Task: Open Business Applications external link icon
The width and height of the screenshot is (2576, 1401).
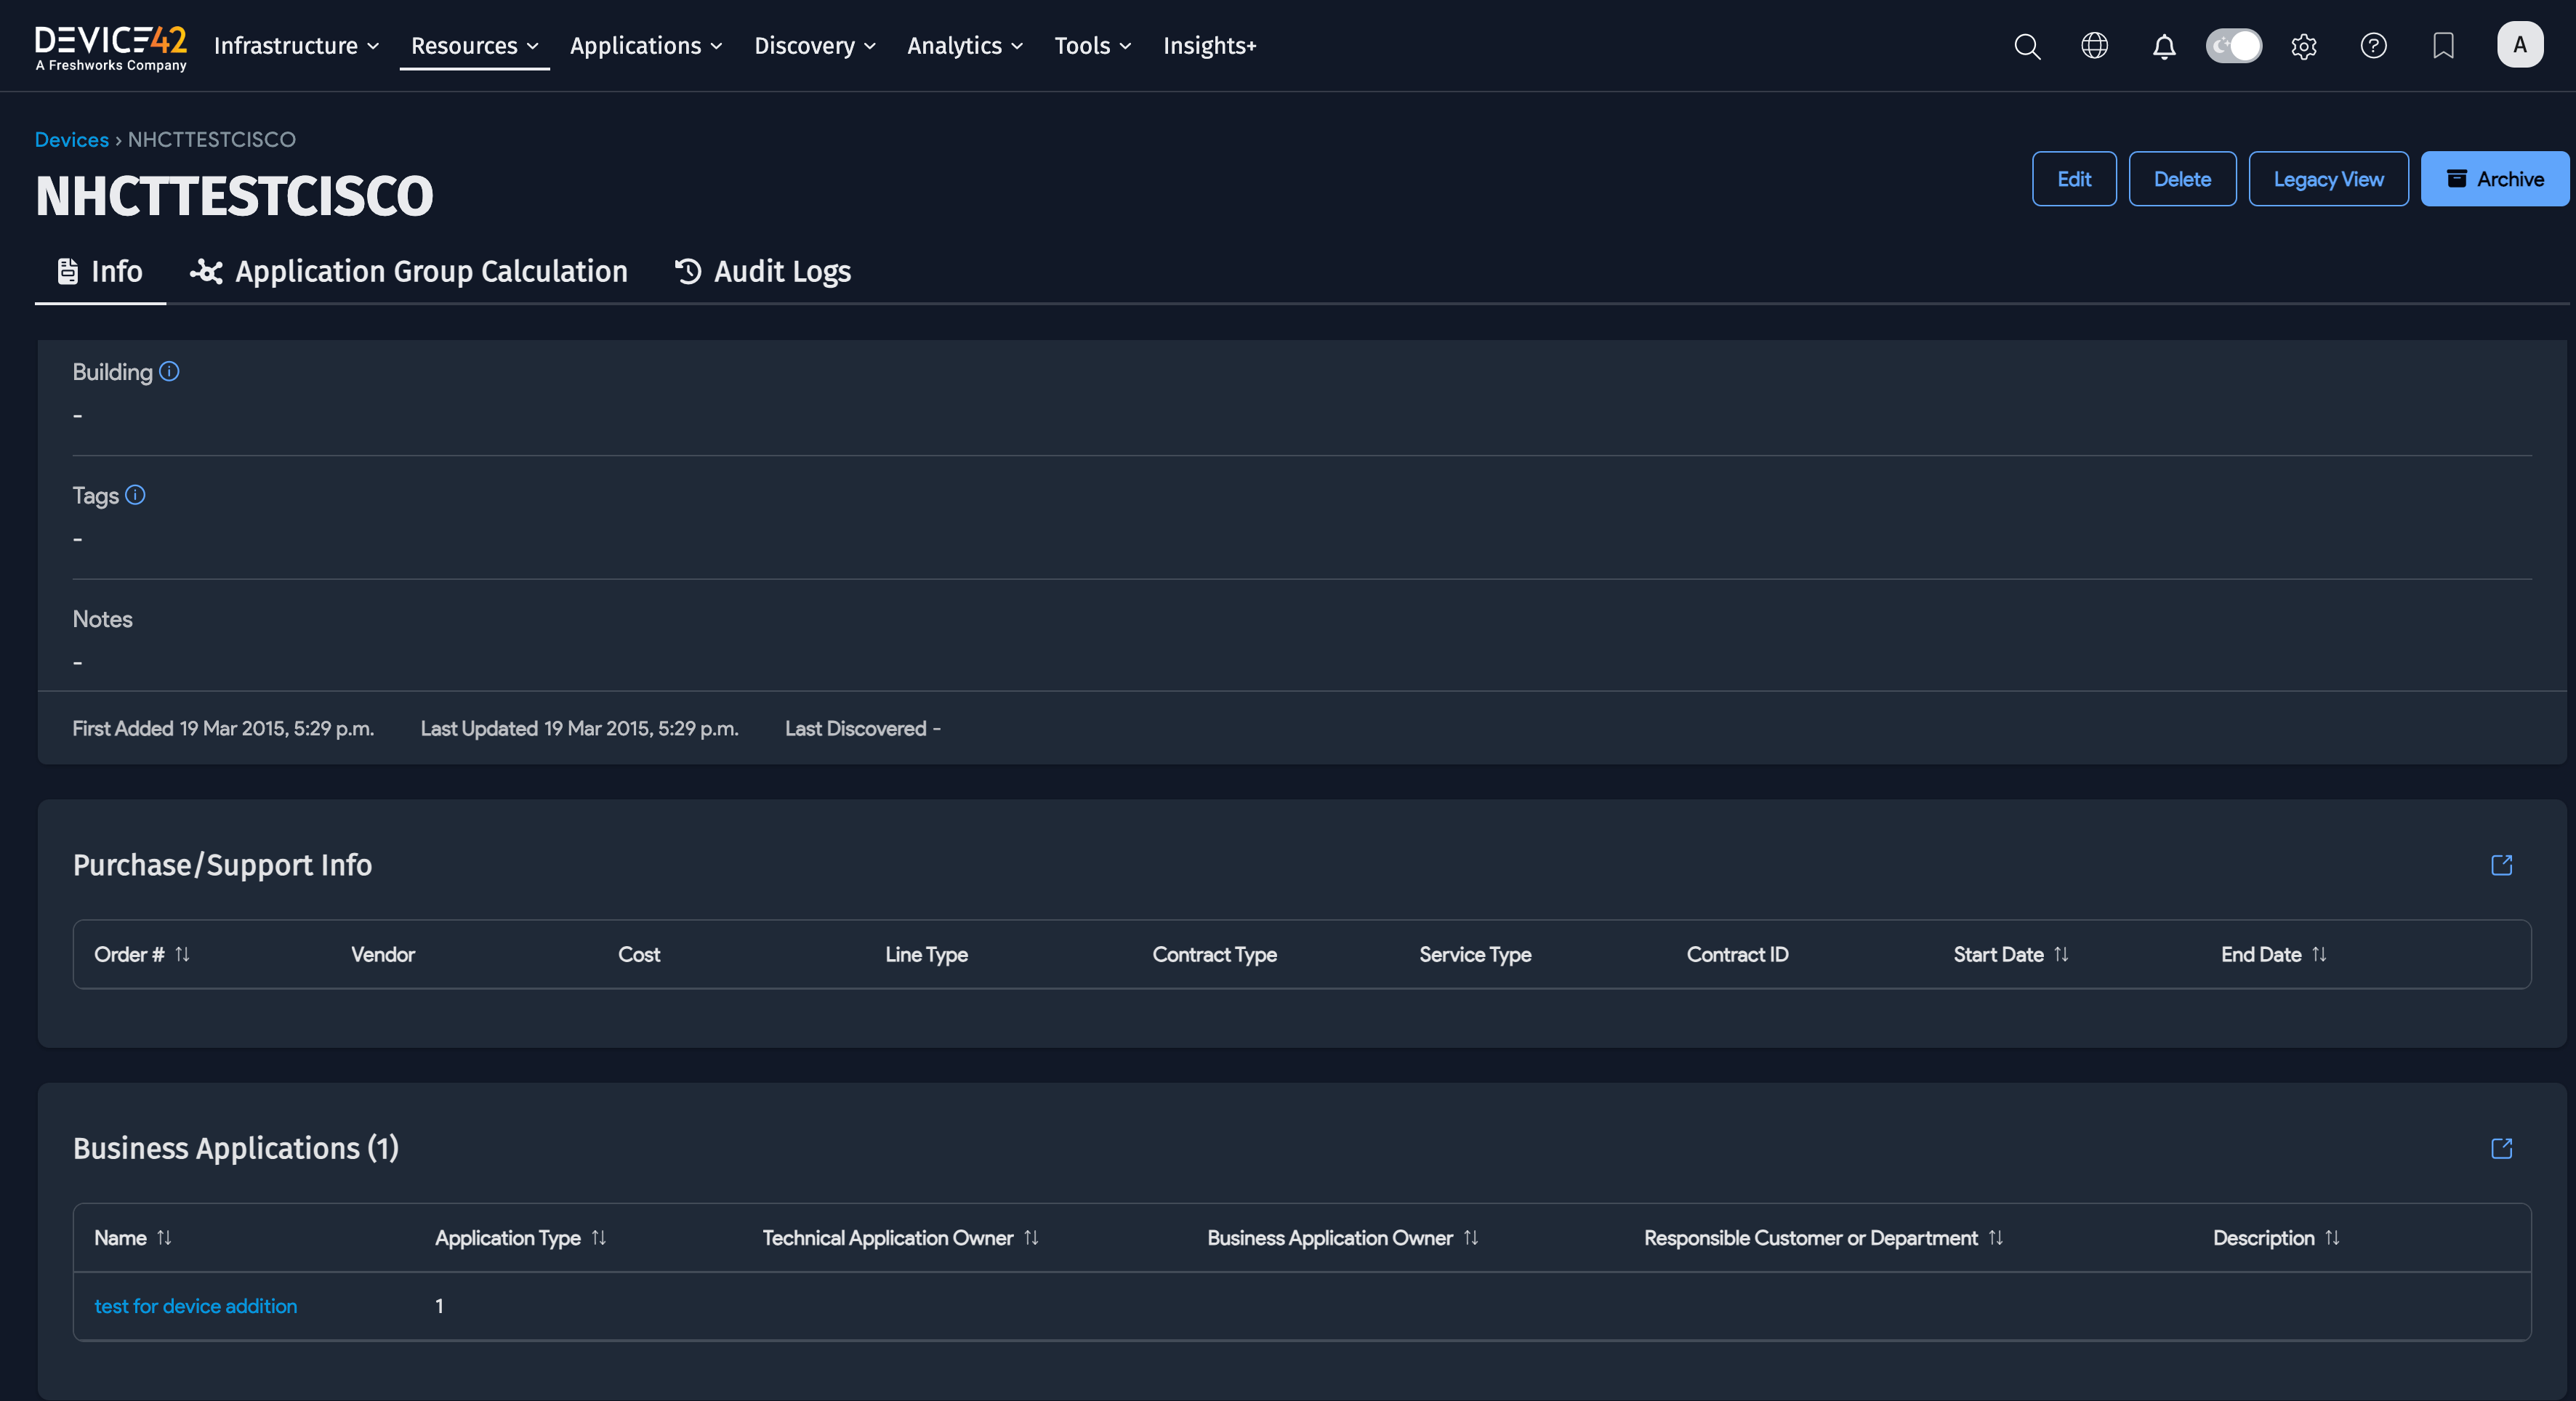Action: 2501,1148
